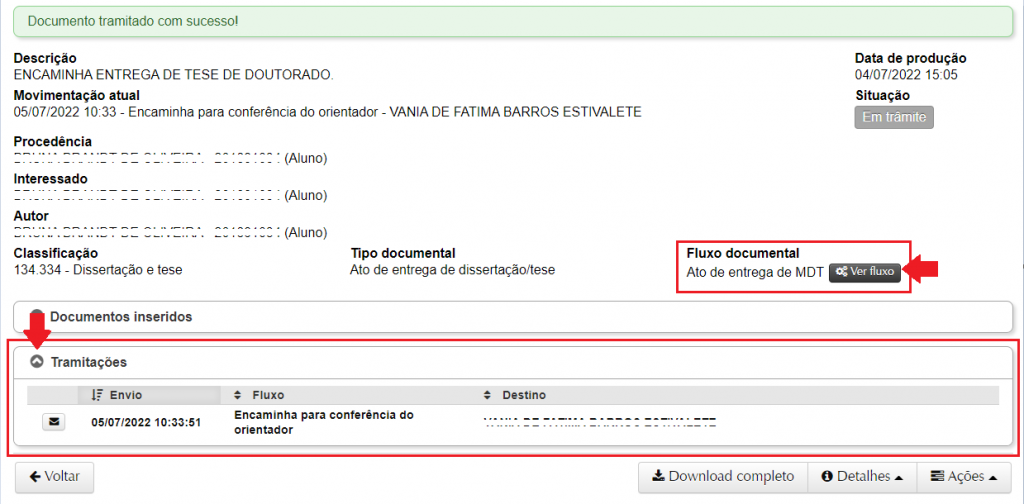Click the Encaminha para conferência do orientador cell
The height and width of the screenshot is (504, 1024).
pyautogui.click(x=324, y=422)
